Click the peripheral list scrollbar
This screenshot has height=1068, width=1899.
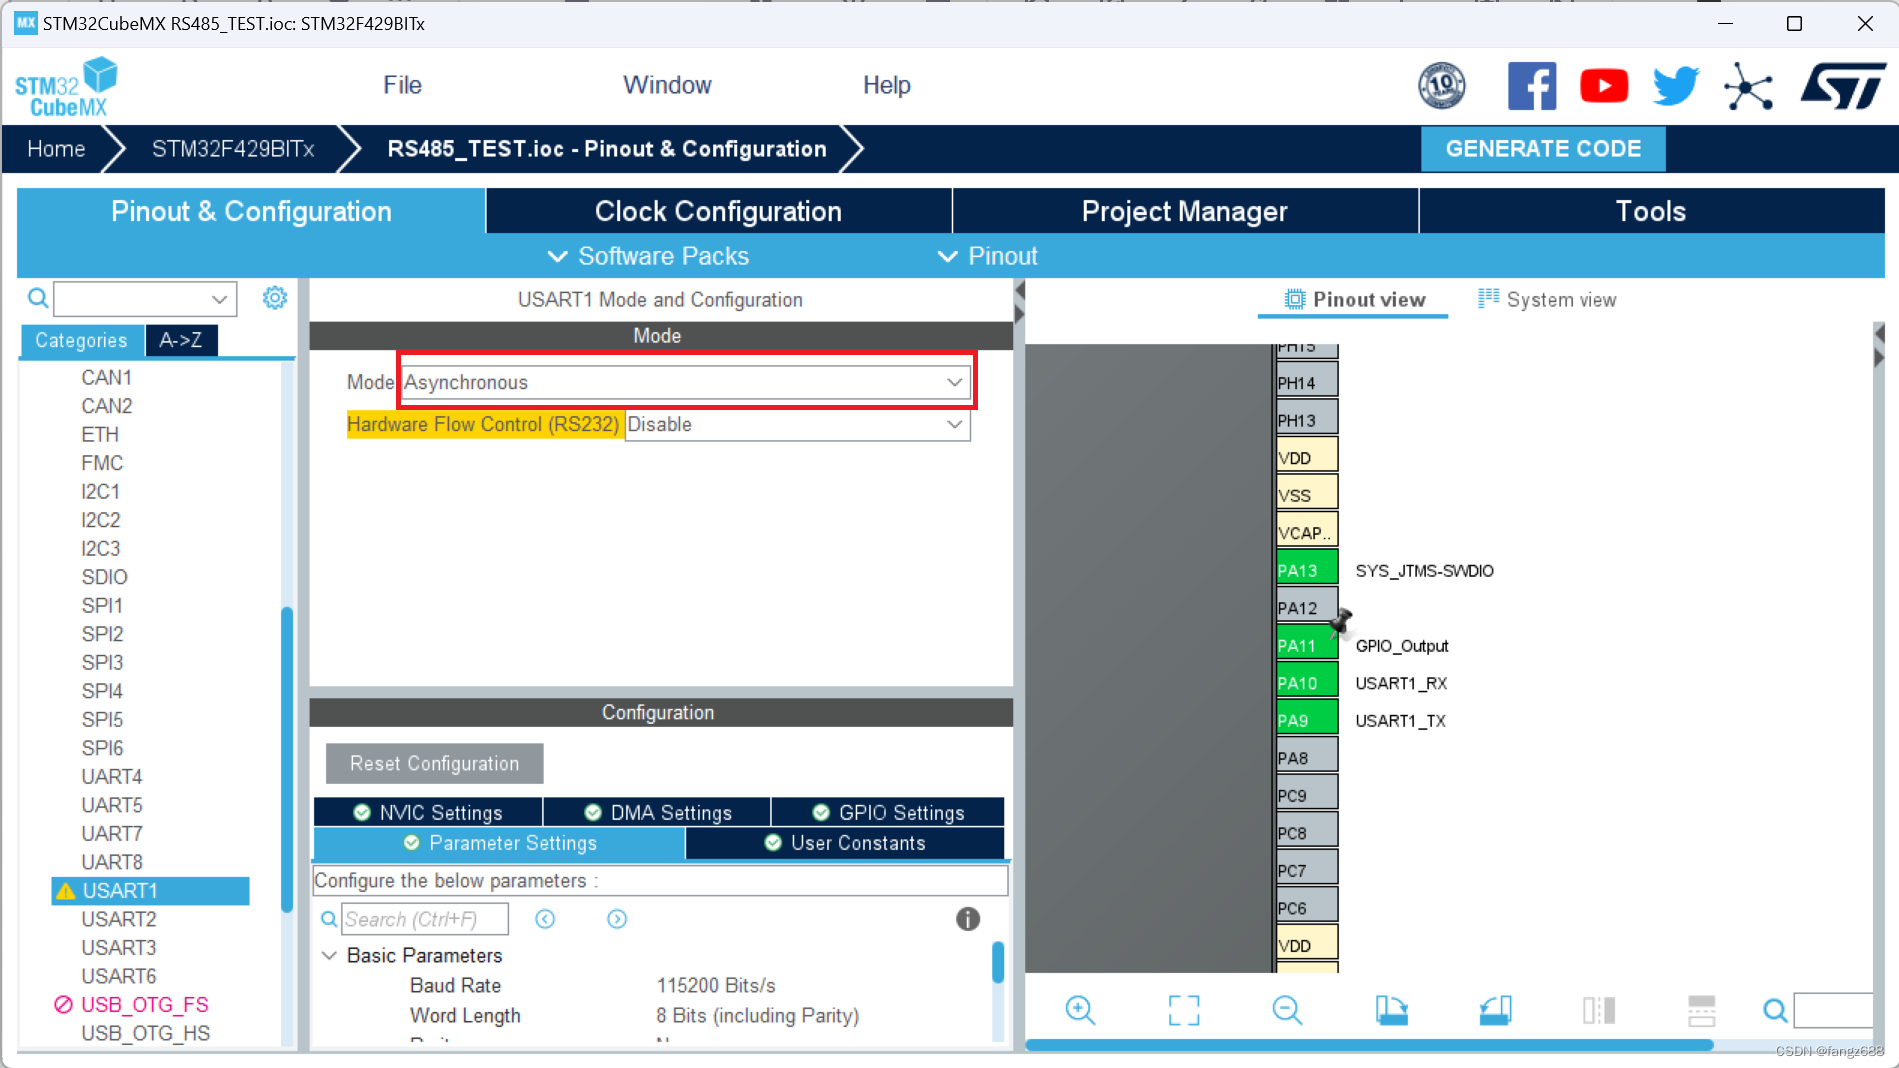click(287, 758)
